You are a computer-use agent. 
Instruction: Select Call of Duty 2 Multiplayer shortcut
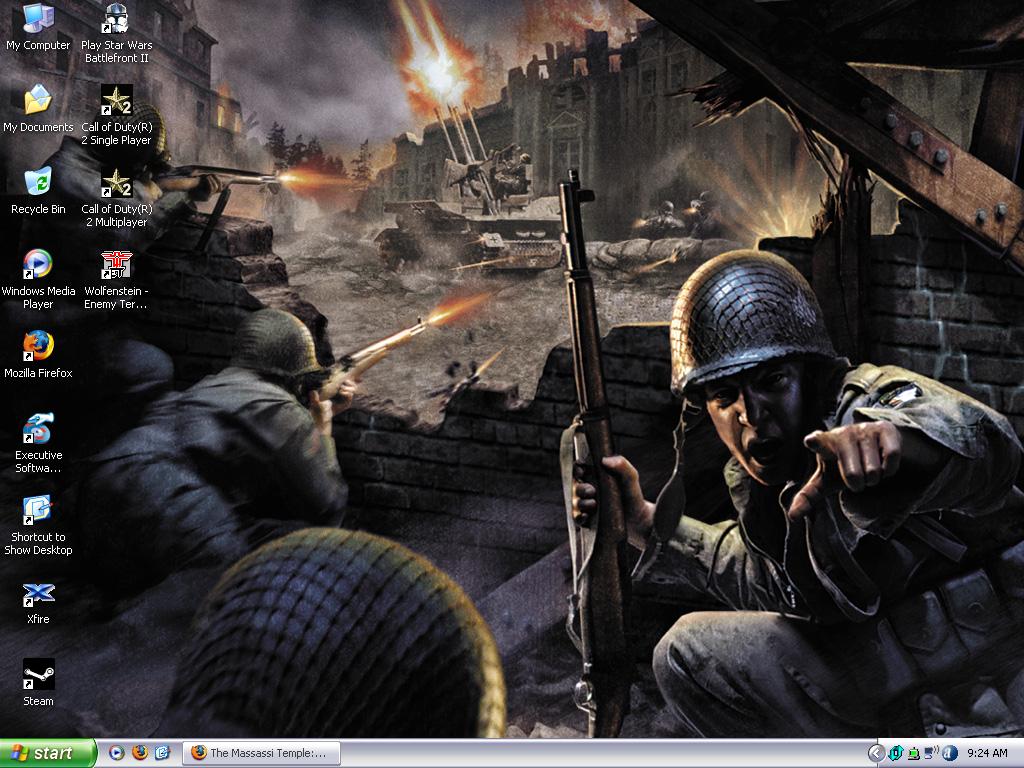click(116, 198)
